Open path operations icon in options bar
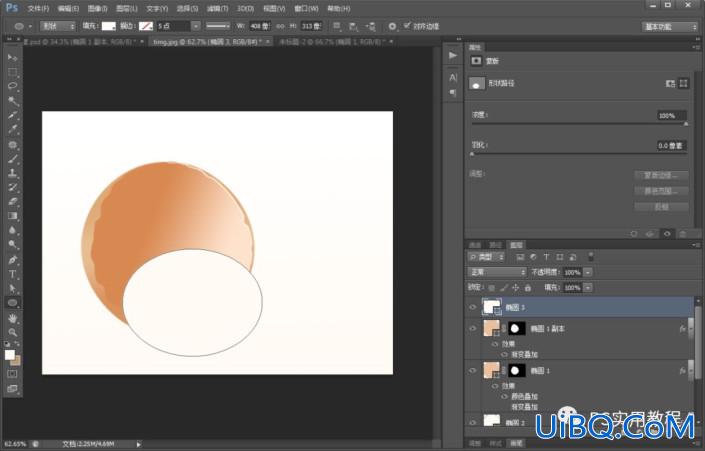This screenshot has height=451, width=705. pyautogui.click(x=337, y=27)
